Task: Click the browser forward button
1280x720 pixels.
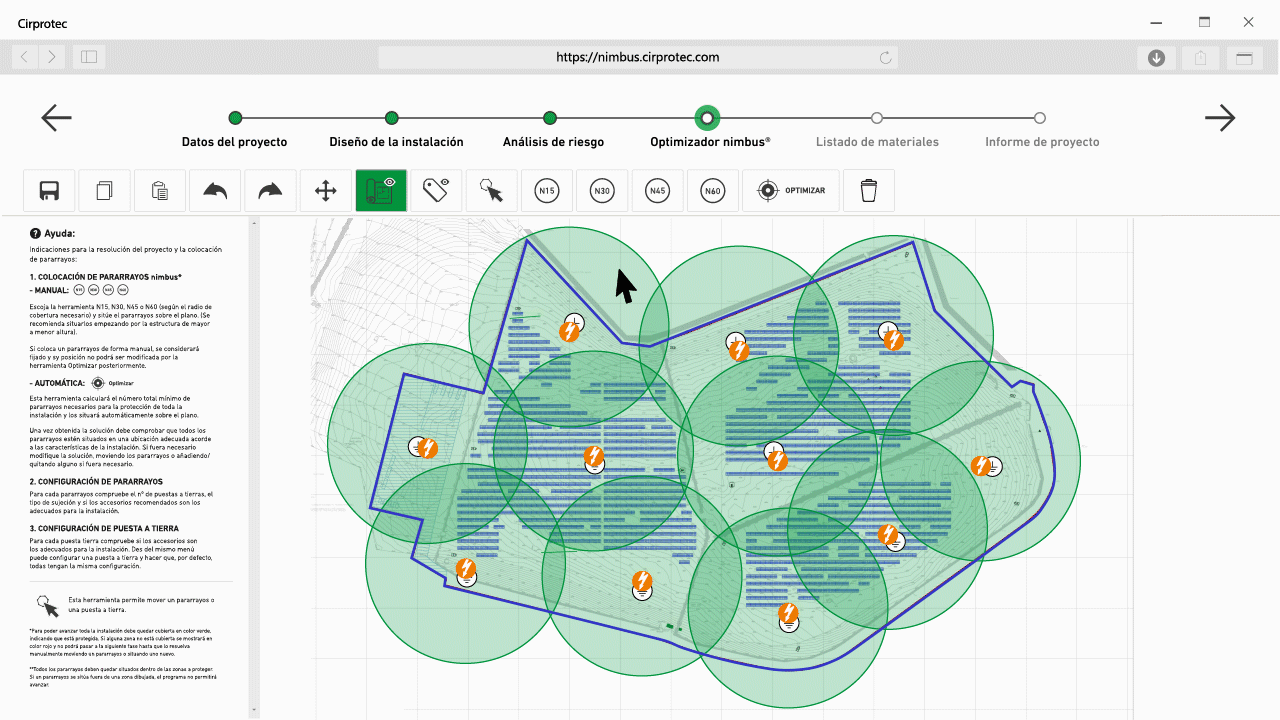Action: (x=53, y=57)
